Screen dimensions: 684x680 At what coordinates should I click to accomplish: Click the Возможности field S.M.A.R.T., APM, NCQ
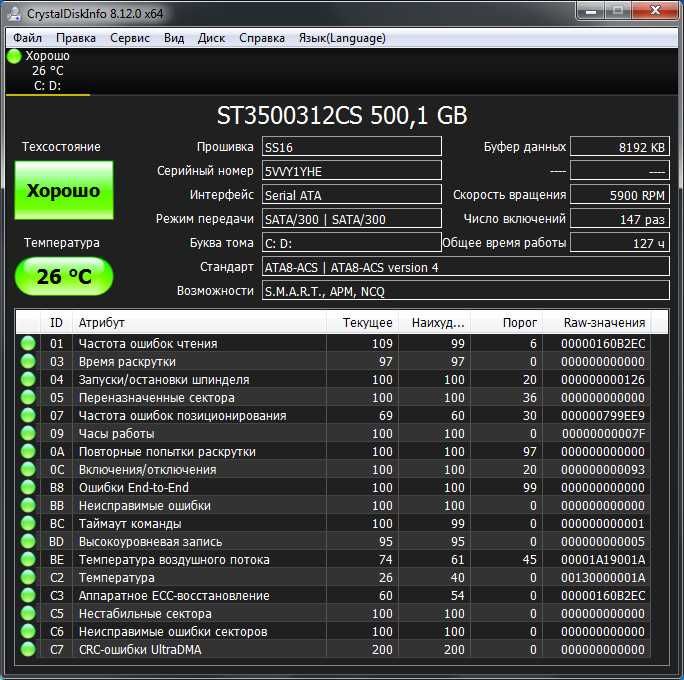point(465,290)
